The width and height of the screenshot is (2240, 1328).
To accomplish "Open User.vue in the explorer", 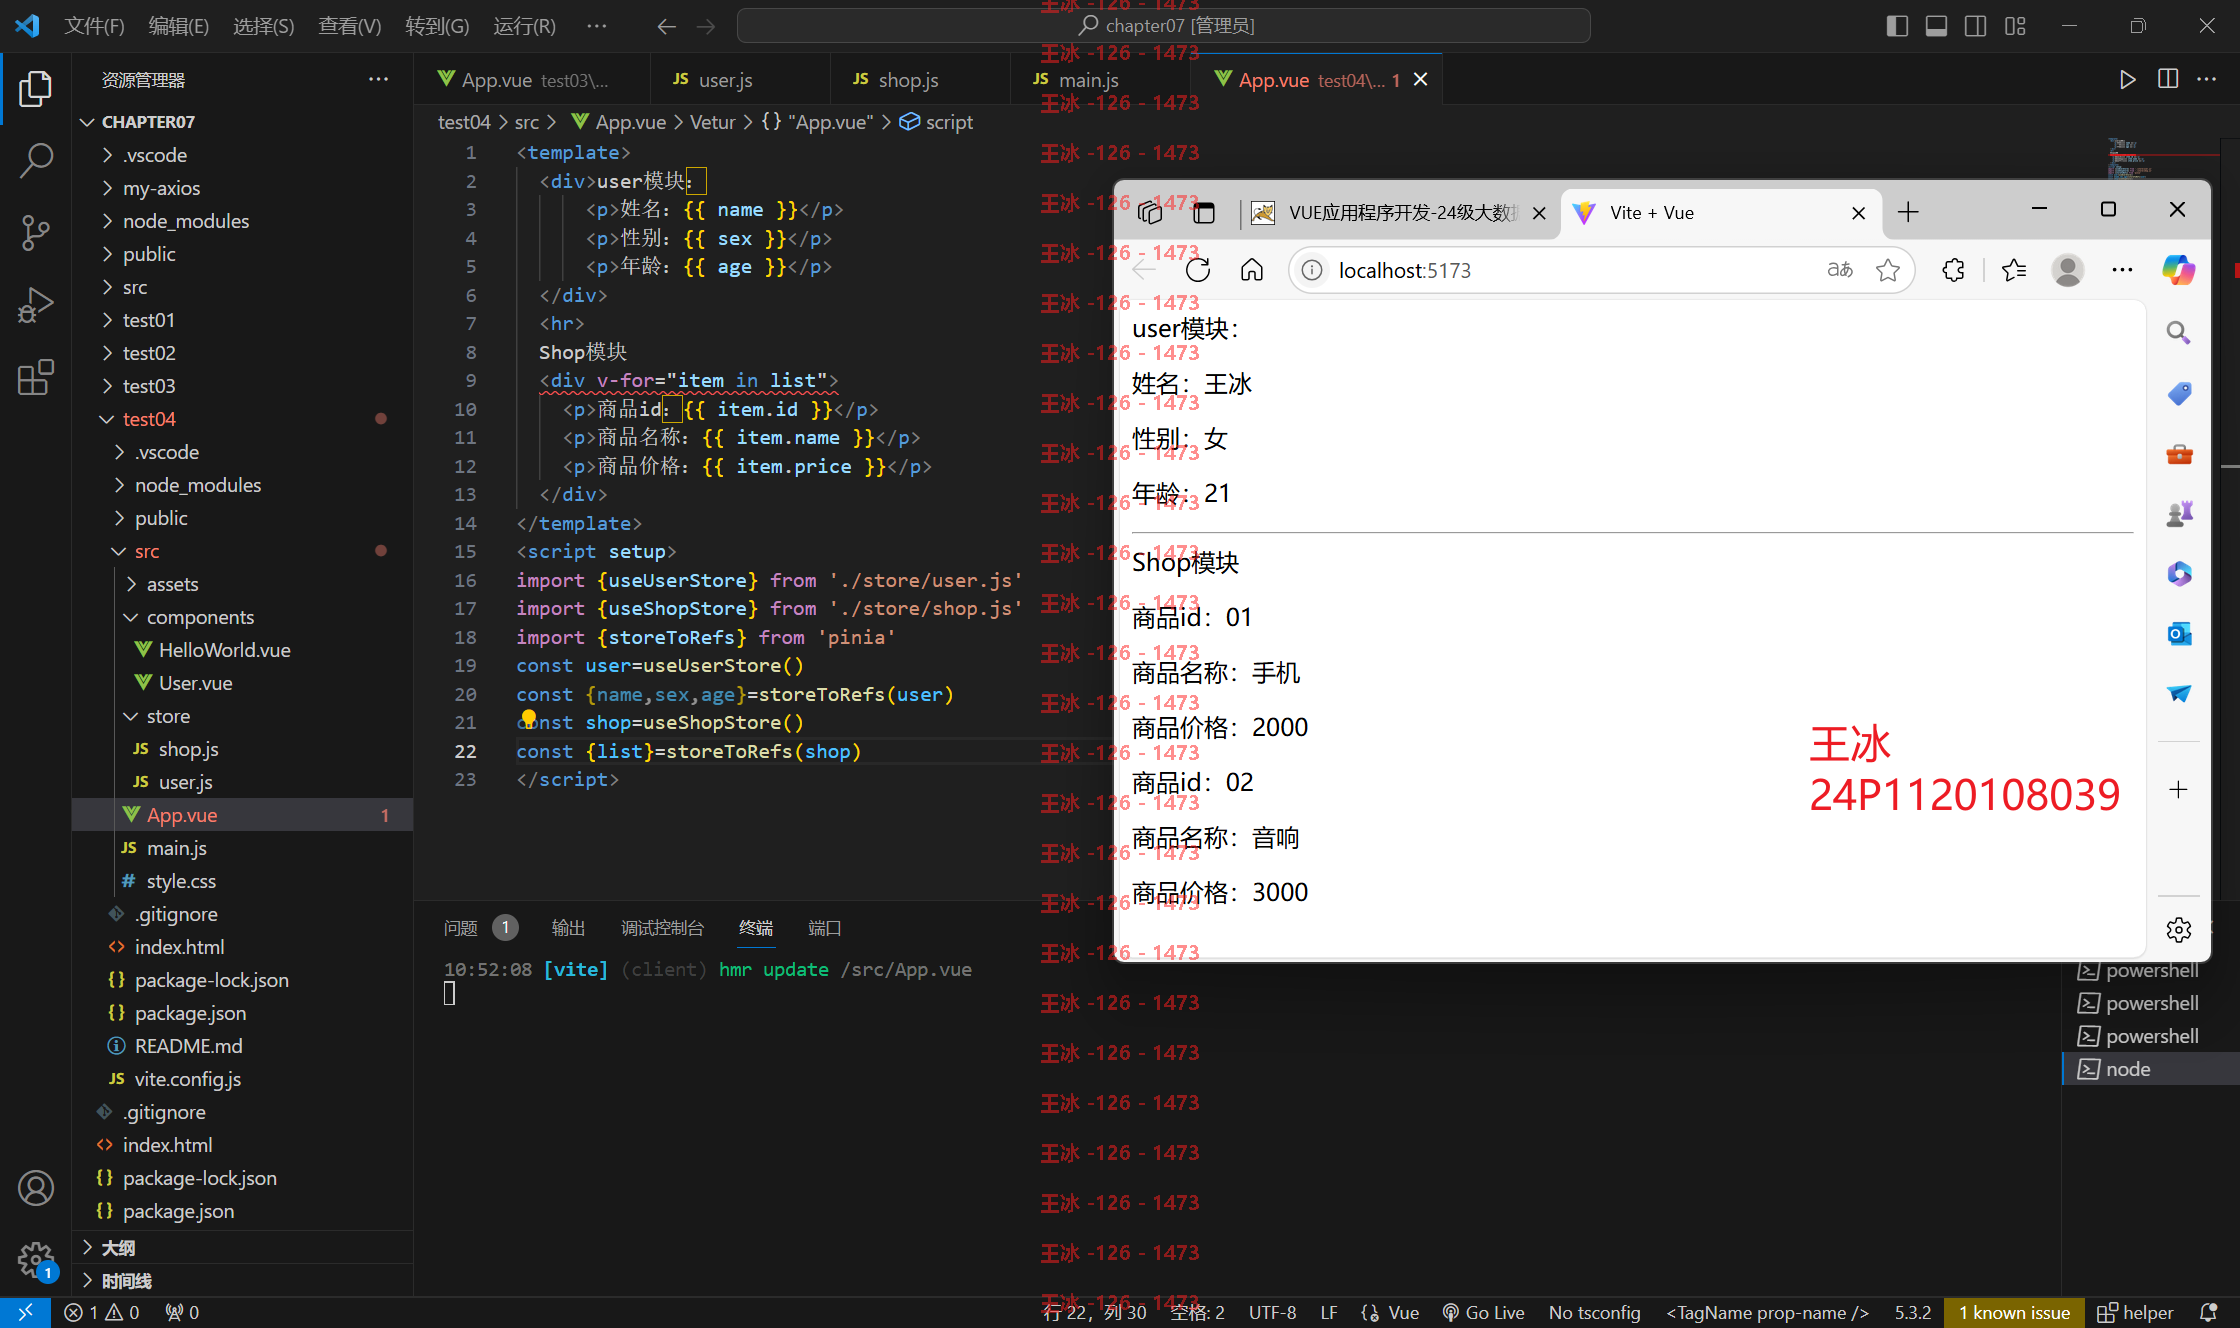I will (242, 683).
